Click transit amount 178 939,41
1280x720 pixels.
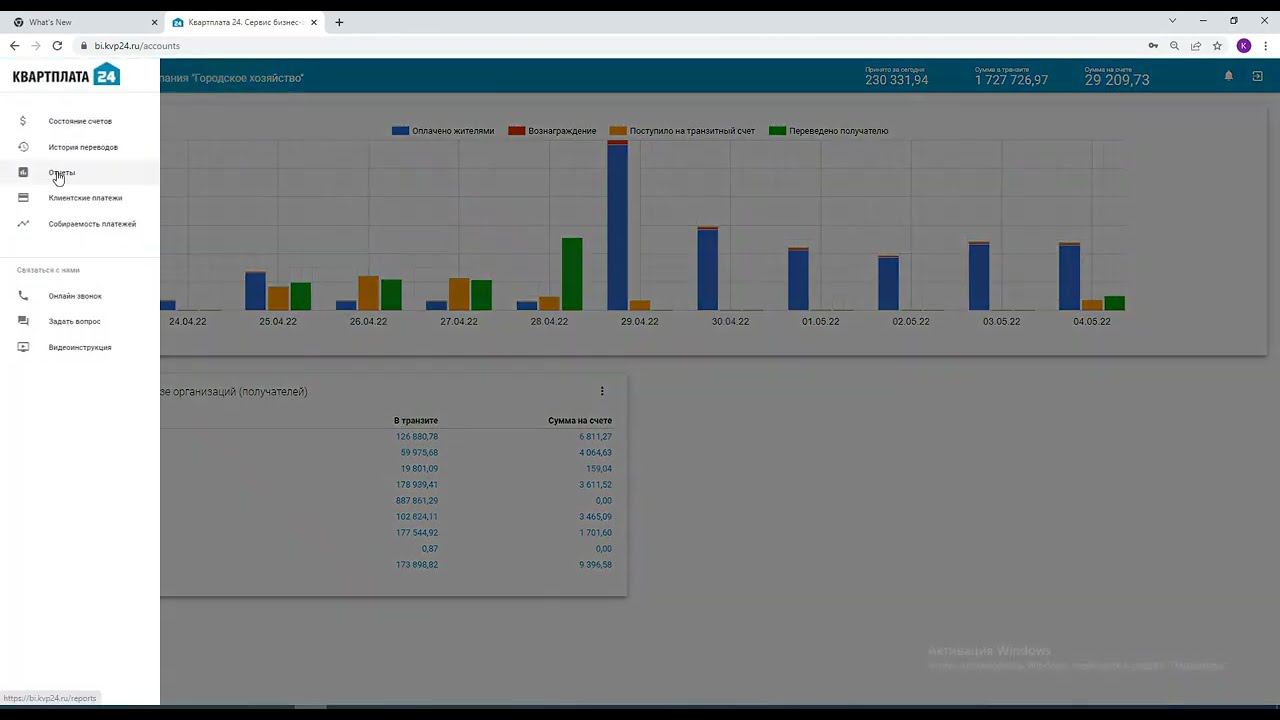click(417, 485)
